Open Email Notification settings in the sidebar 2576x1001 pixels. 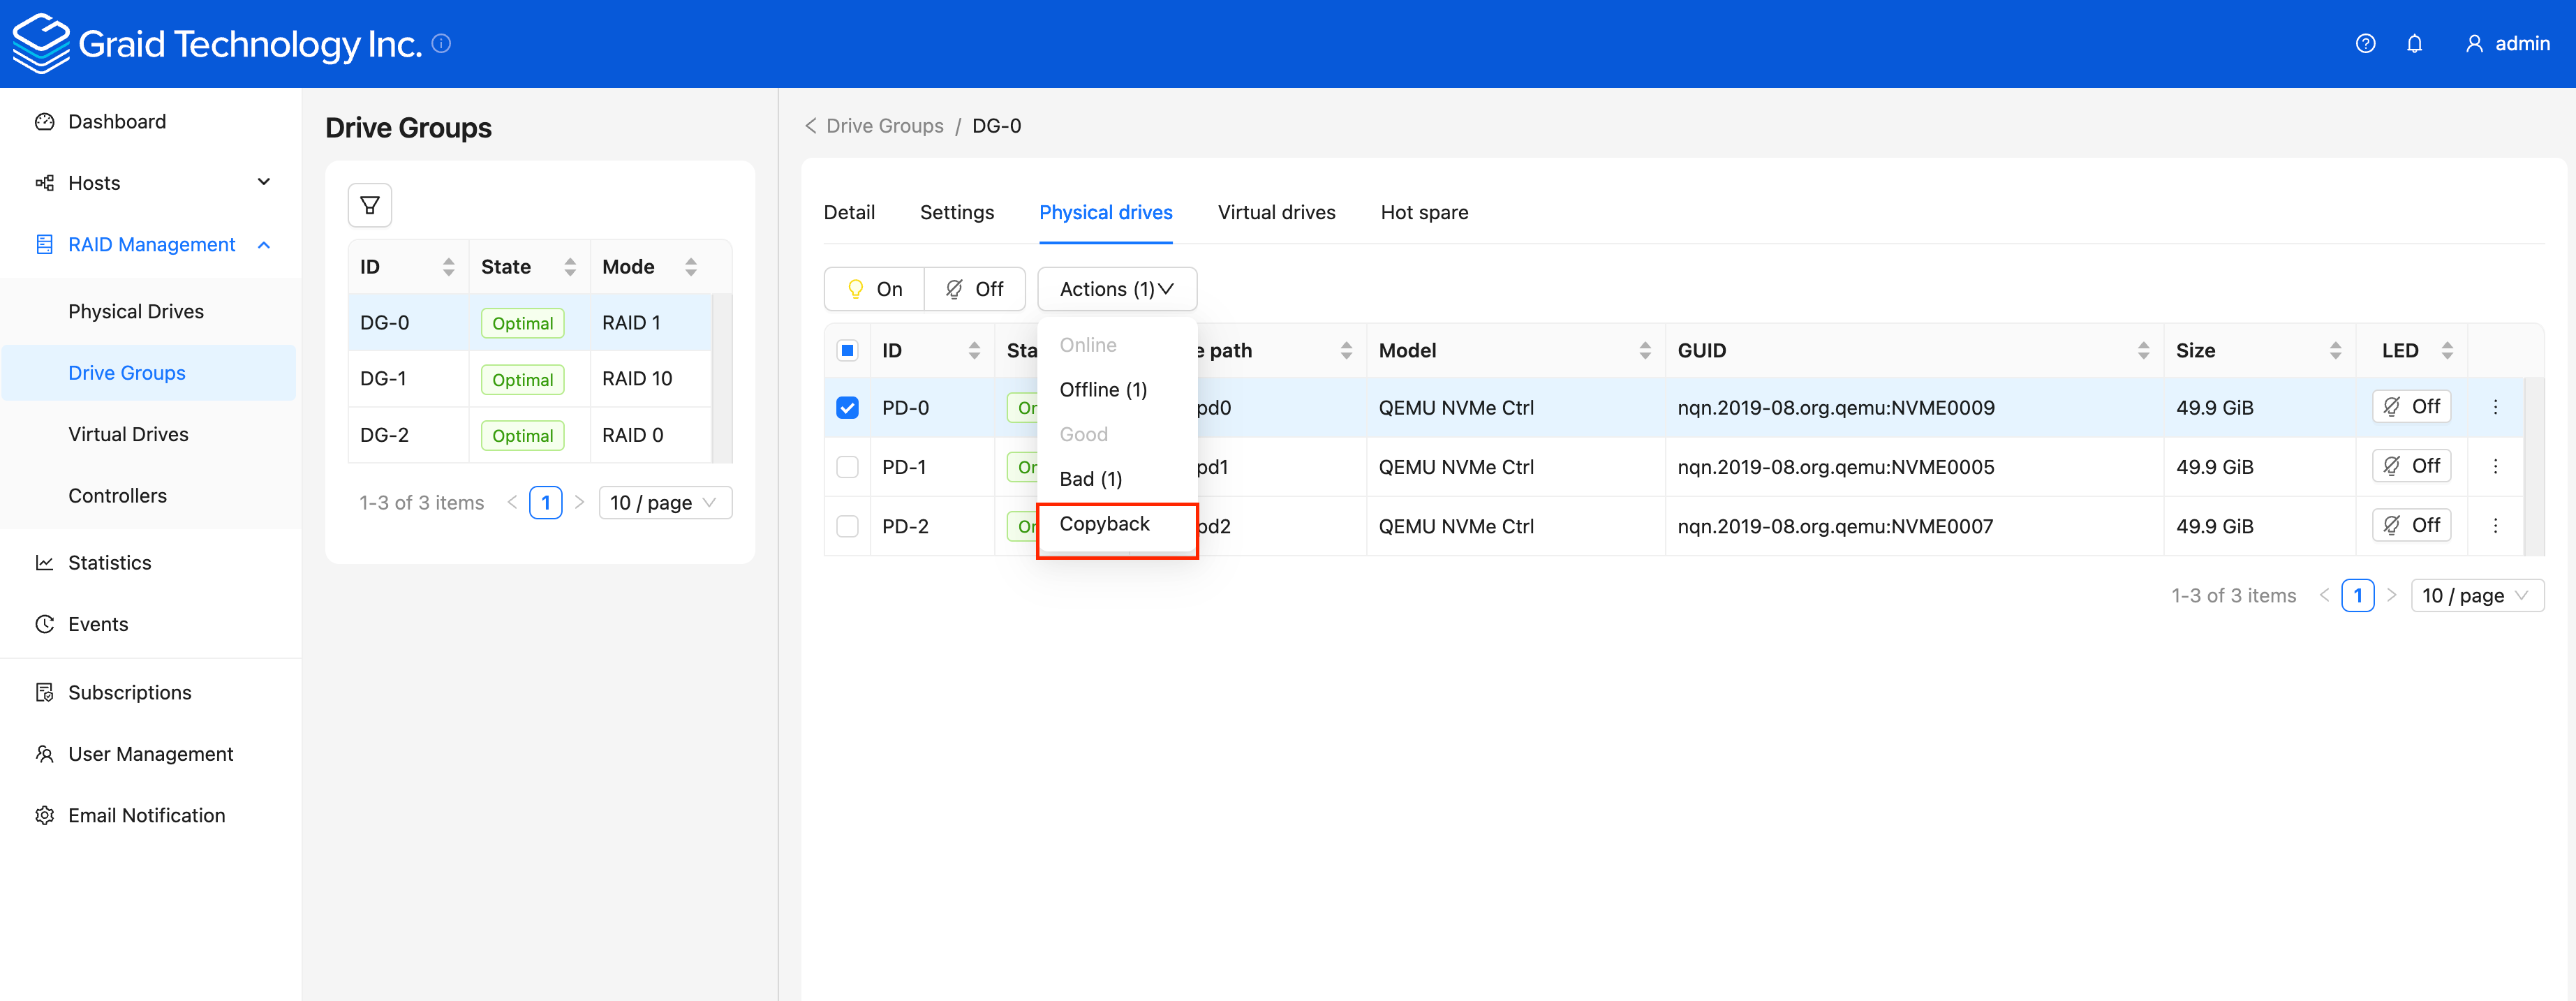tap(146, 815)
